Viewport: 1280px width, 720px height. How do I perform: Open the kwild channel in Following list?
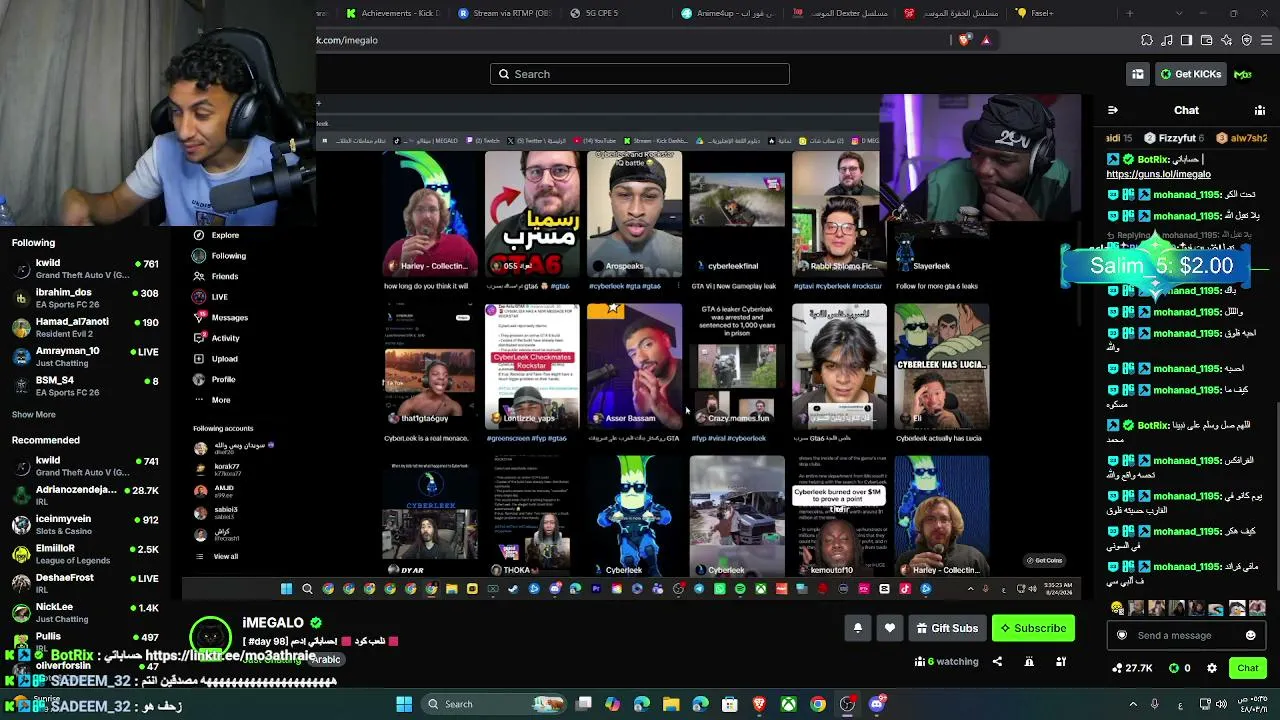86,269
